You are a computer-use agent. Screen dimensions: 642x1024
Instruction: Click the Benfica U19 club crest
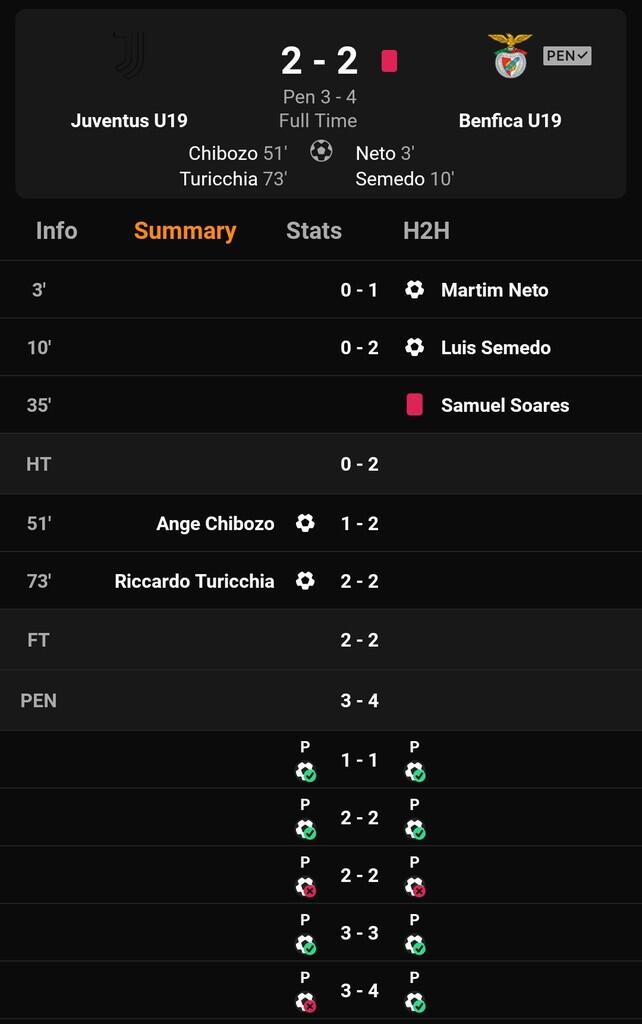tap(511, 55)
